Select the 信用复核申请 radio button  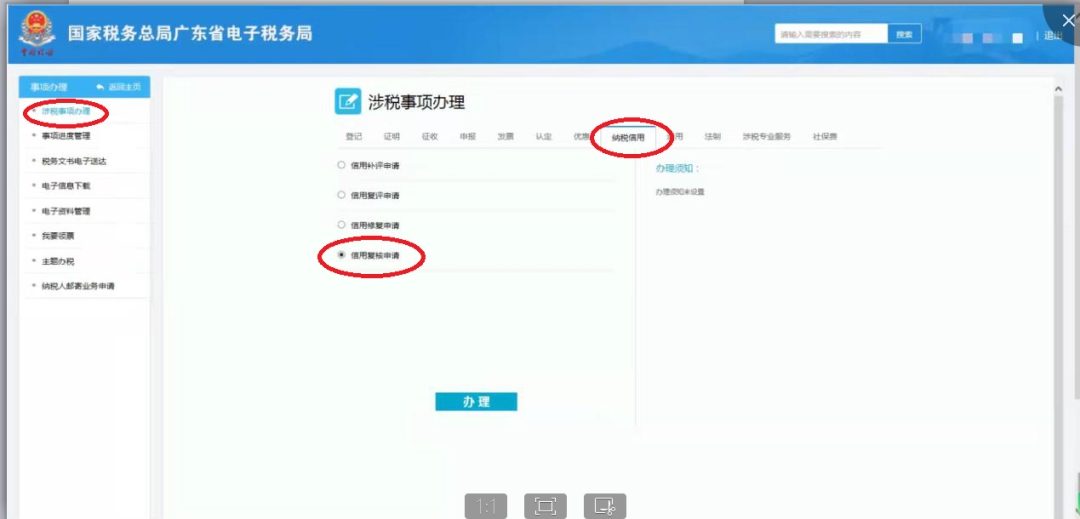pyautogui.click(x=342, y=256)
